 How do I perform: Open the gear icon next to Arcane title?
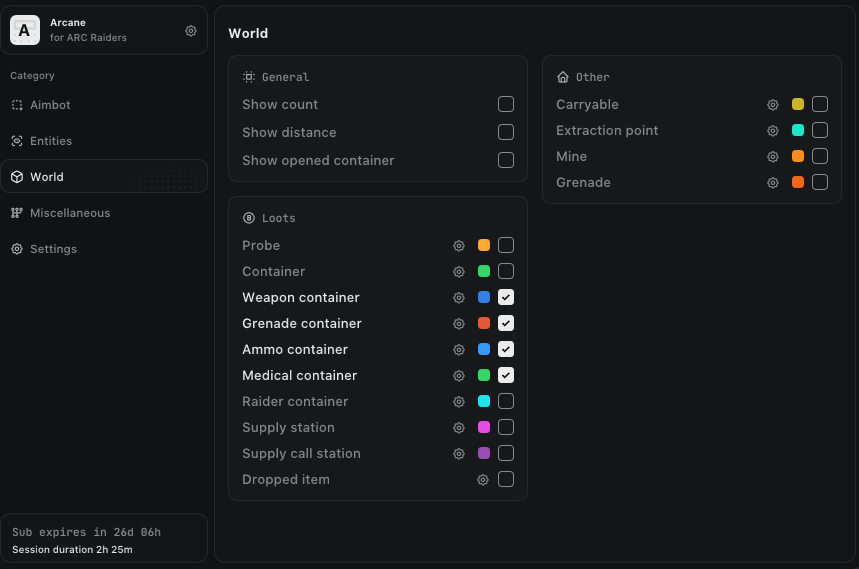[x=191, y=31]
